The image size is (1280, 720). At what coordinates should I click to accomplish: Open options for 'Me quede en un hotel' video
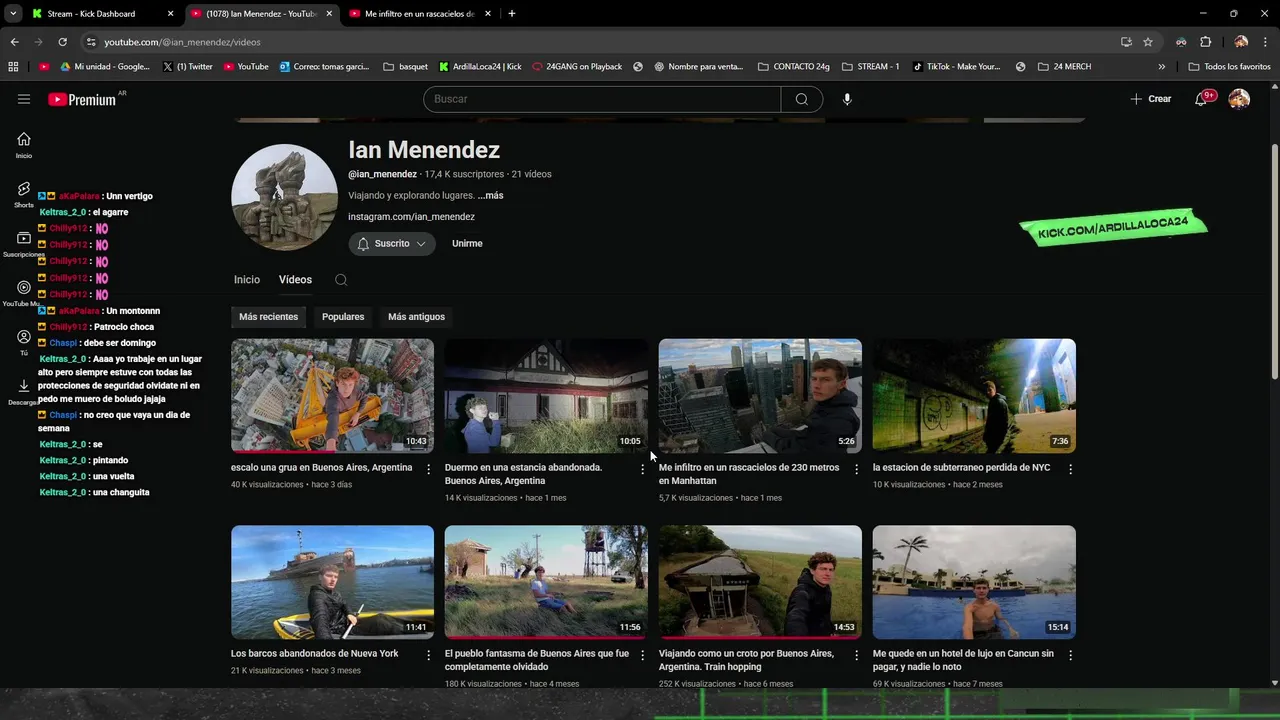(1070, 655)
